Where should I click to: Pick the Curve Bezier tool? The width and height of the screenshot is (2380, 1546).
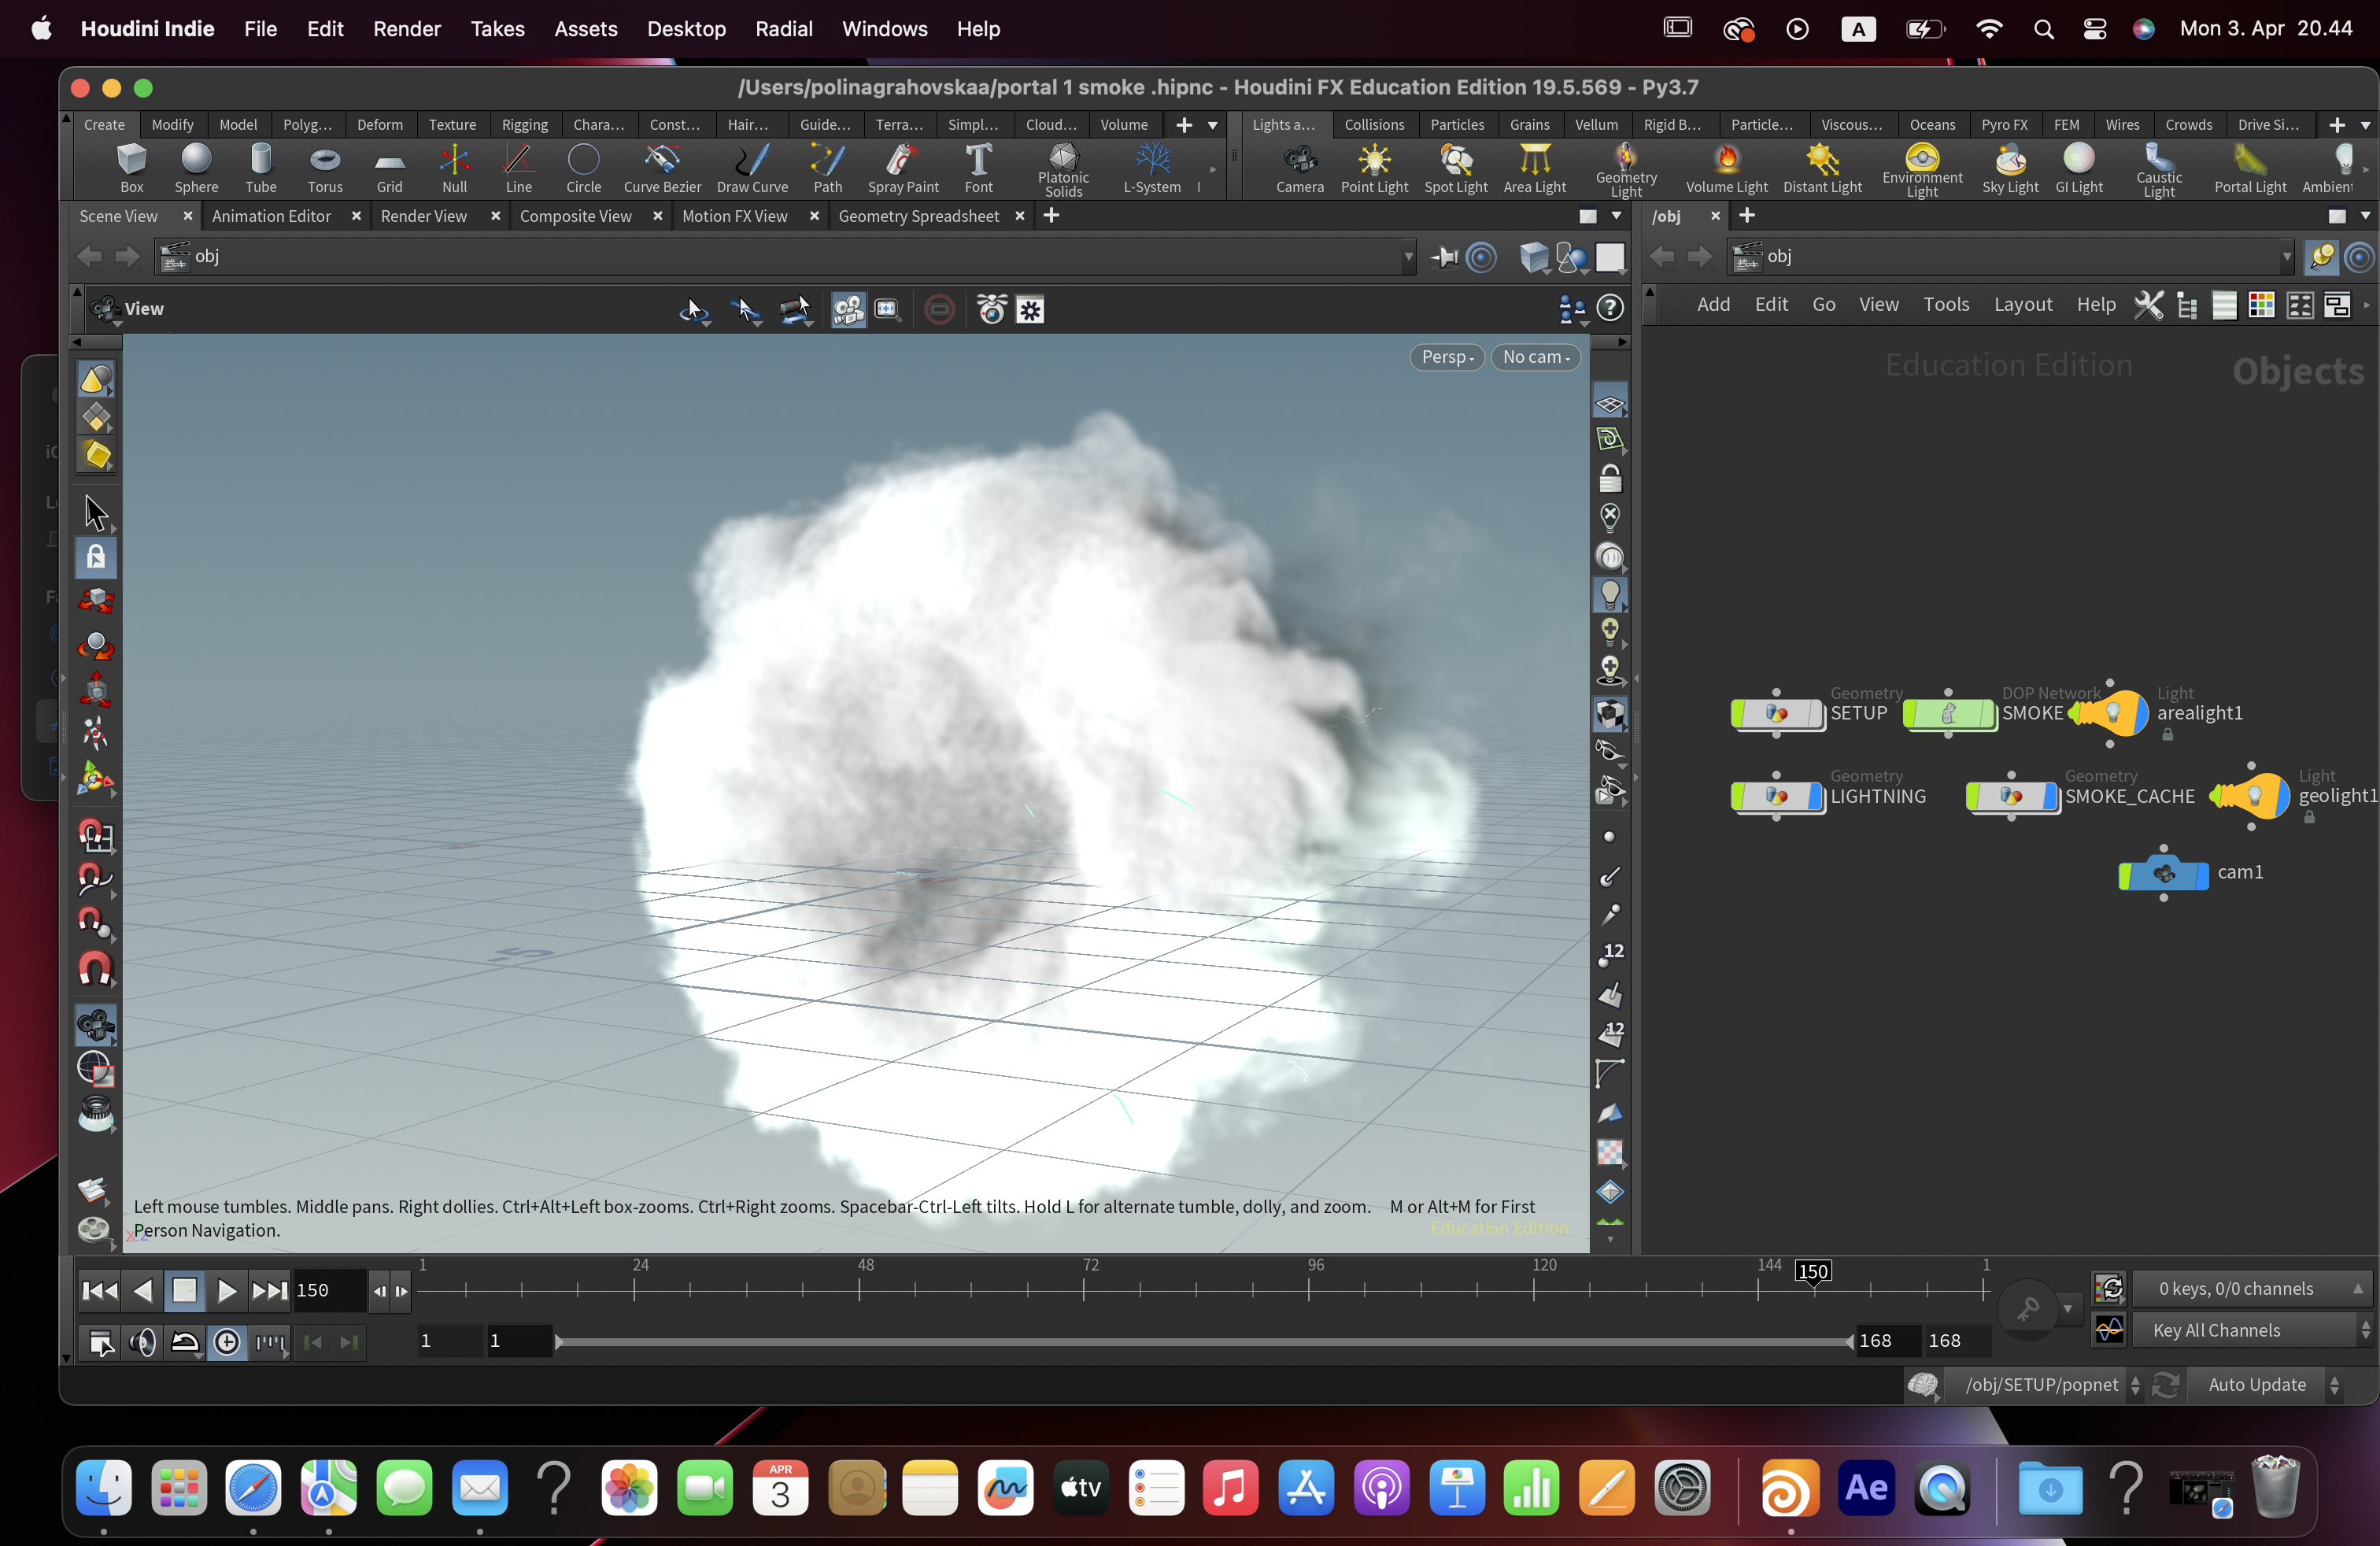[662, 168]
